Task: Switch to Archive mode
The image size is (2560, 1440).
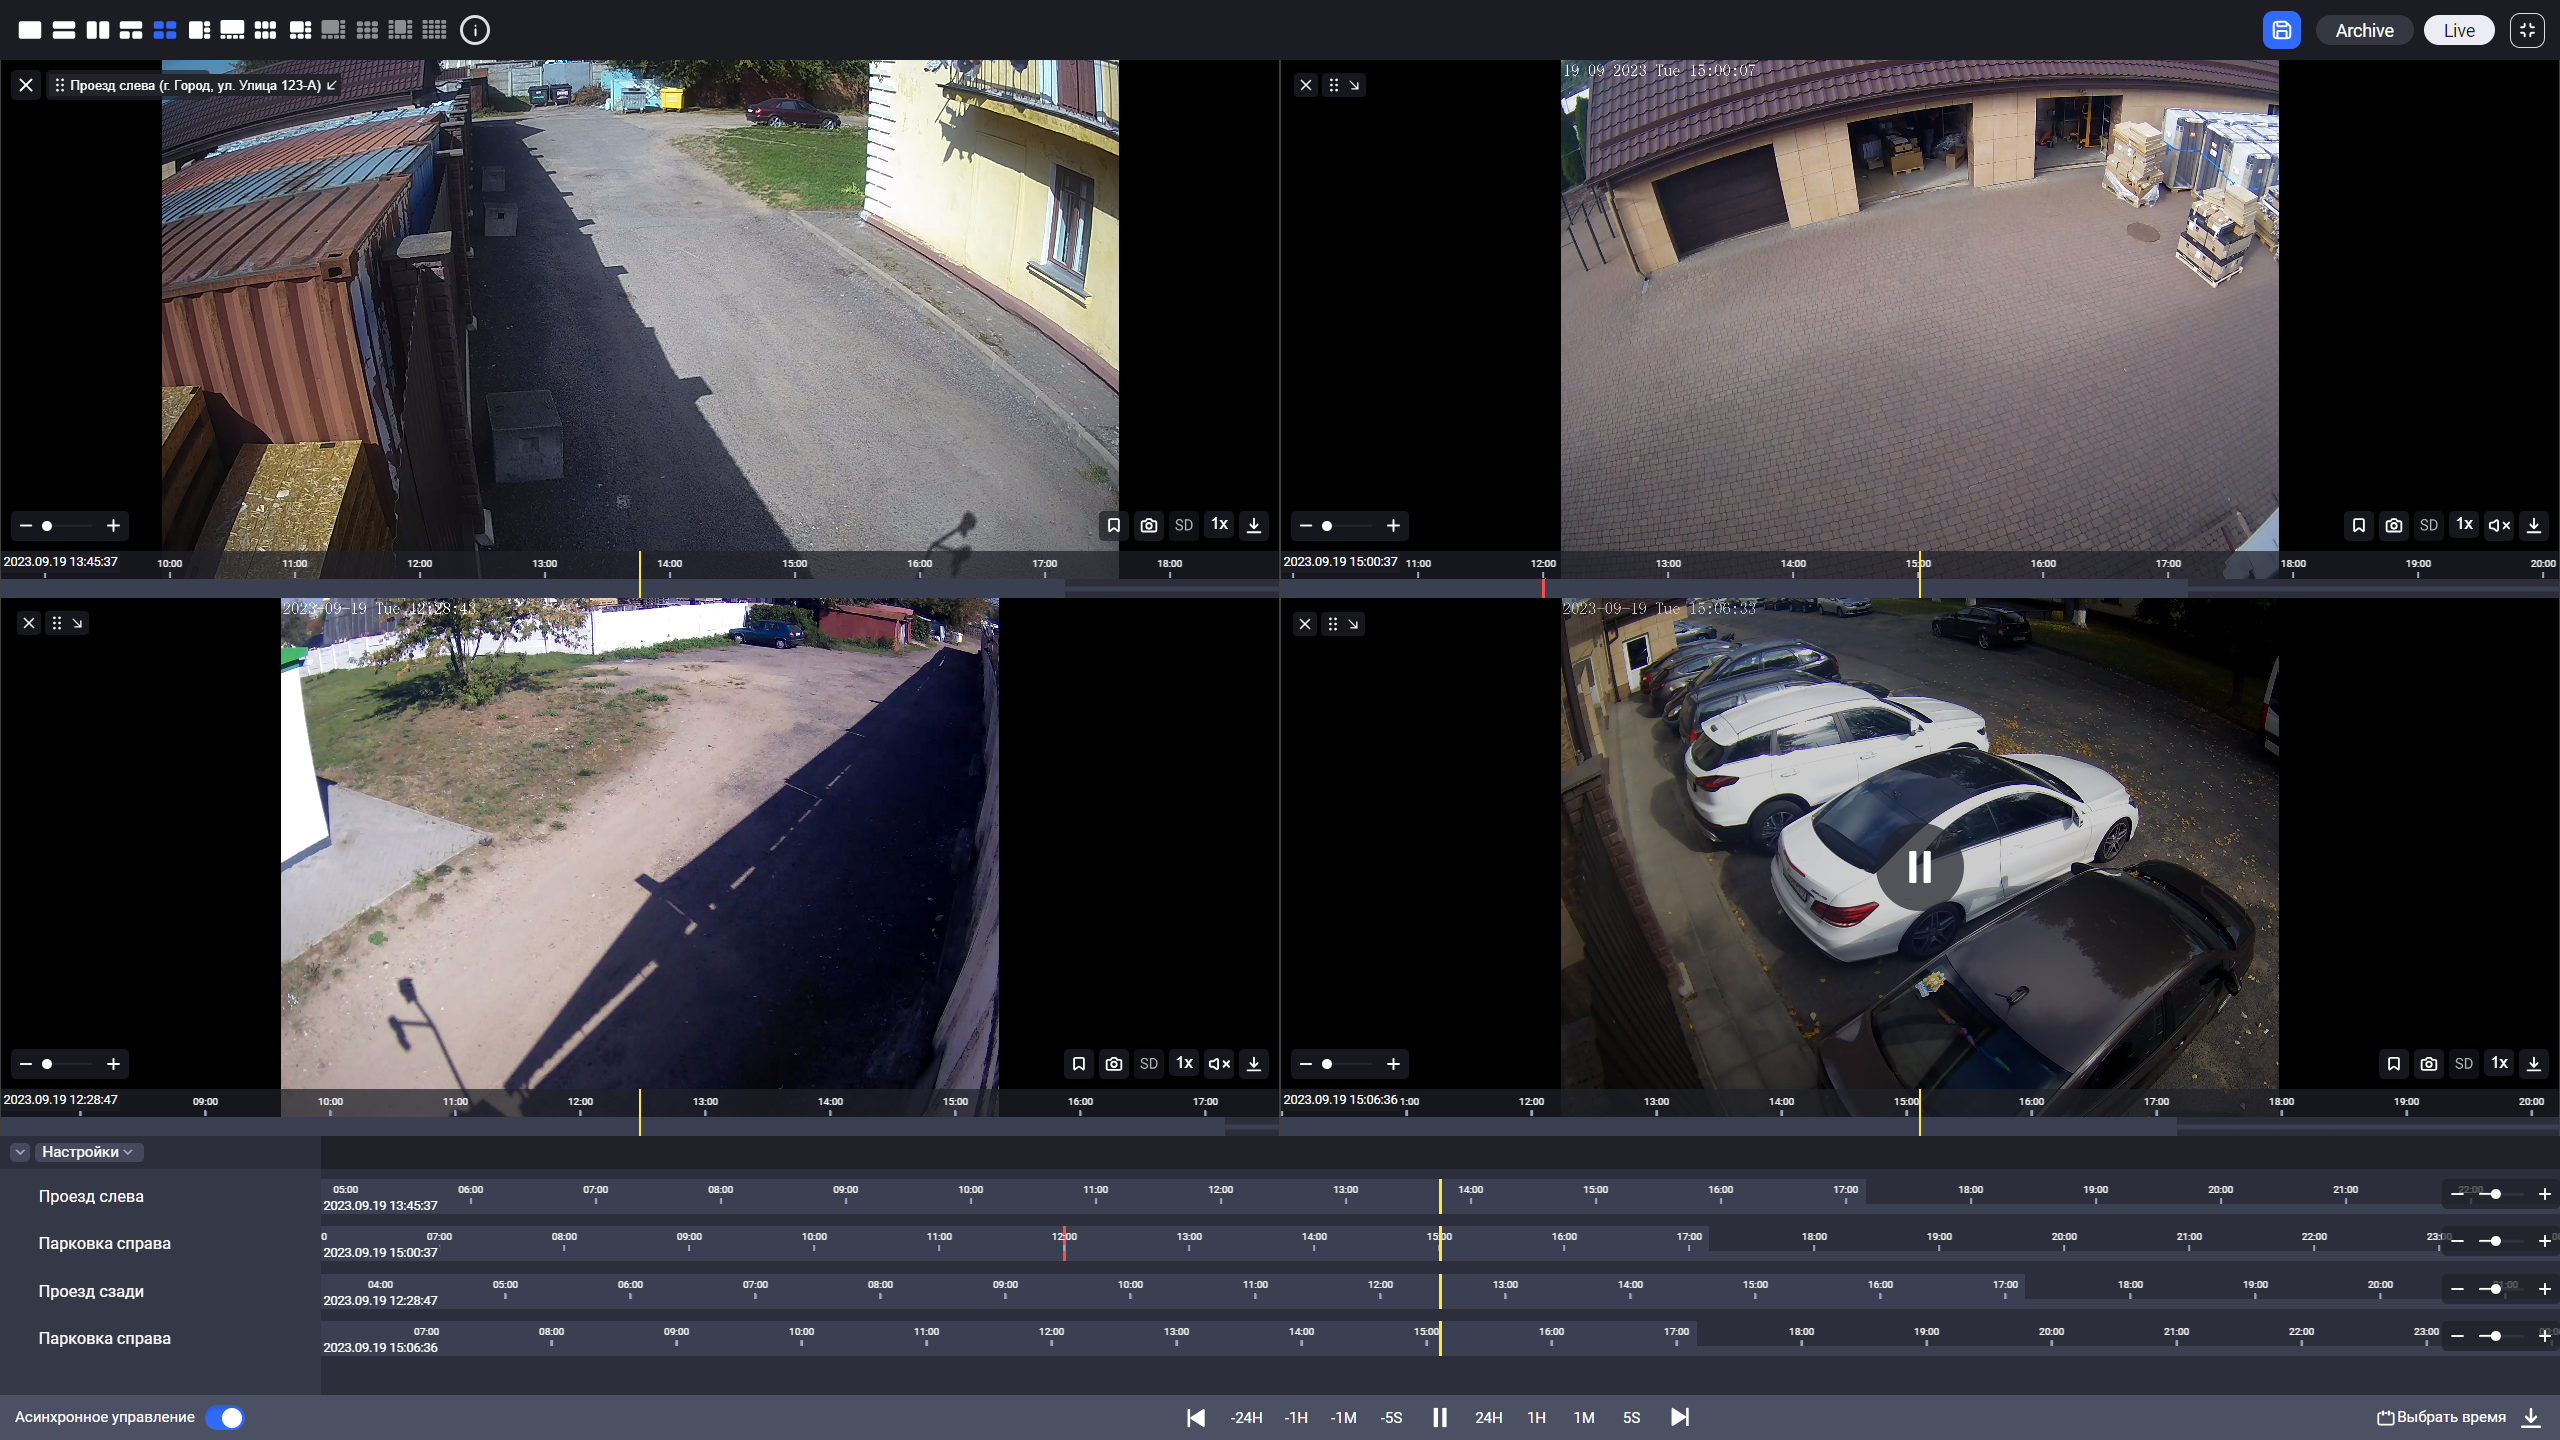Action: (2364, 30)
